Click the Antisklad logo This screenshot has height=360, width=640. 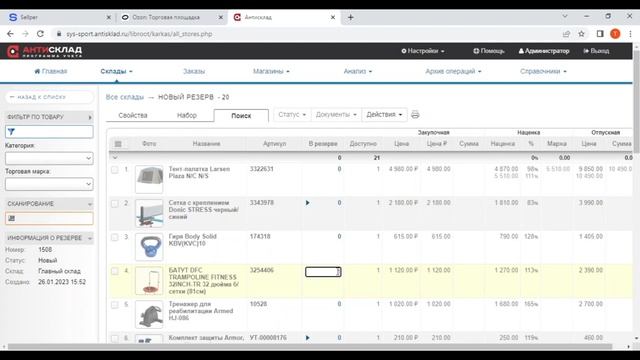[44, 51]
